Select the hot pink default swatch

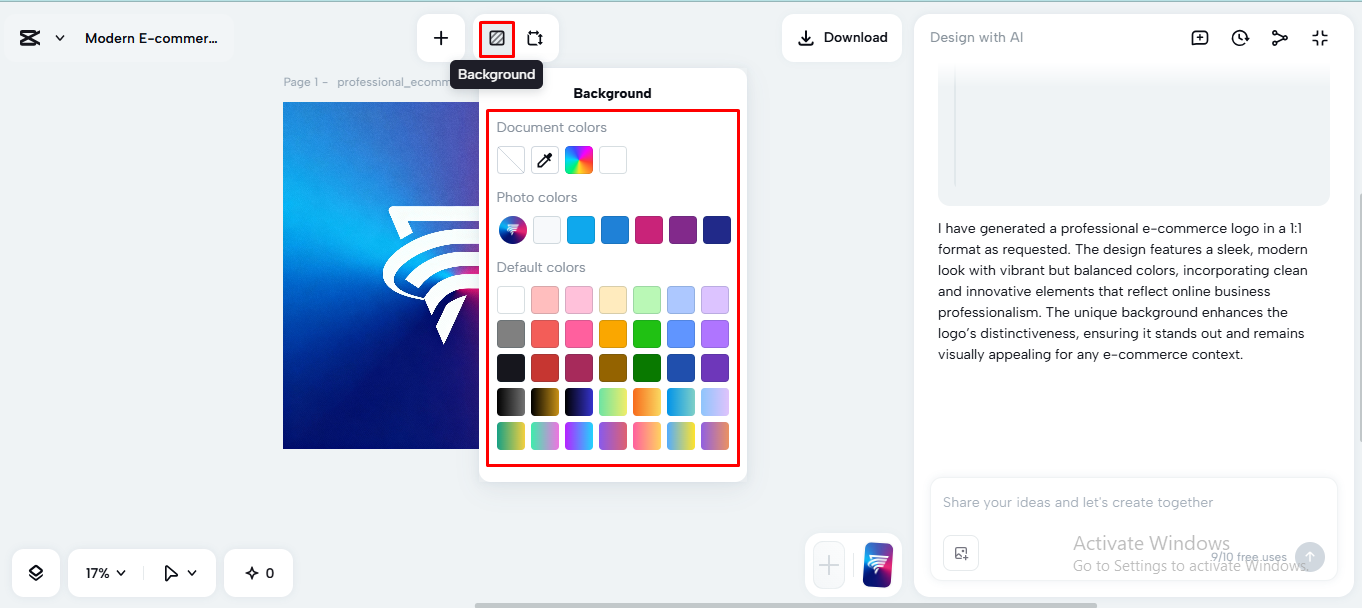[579, 334]
